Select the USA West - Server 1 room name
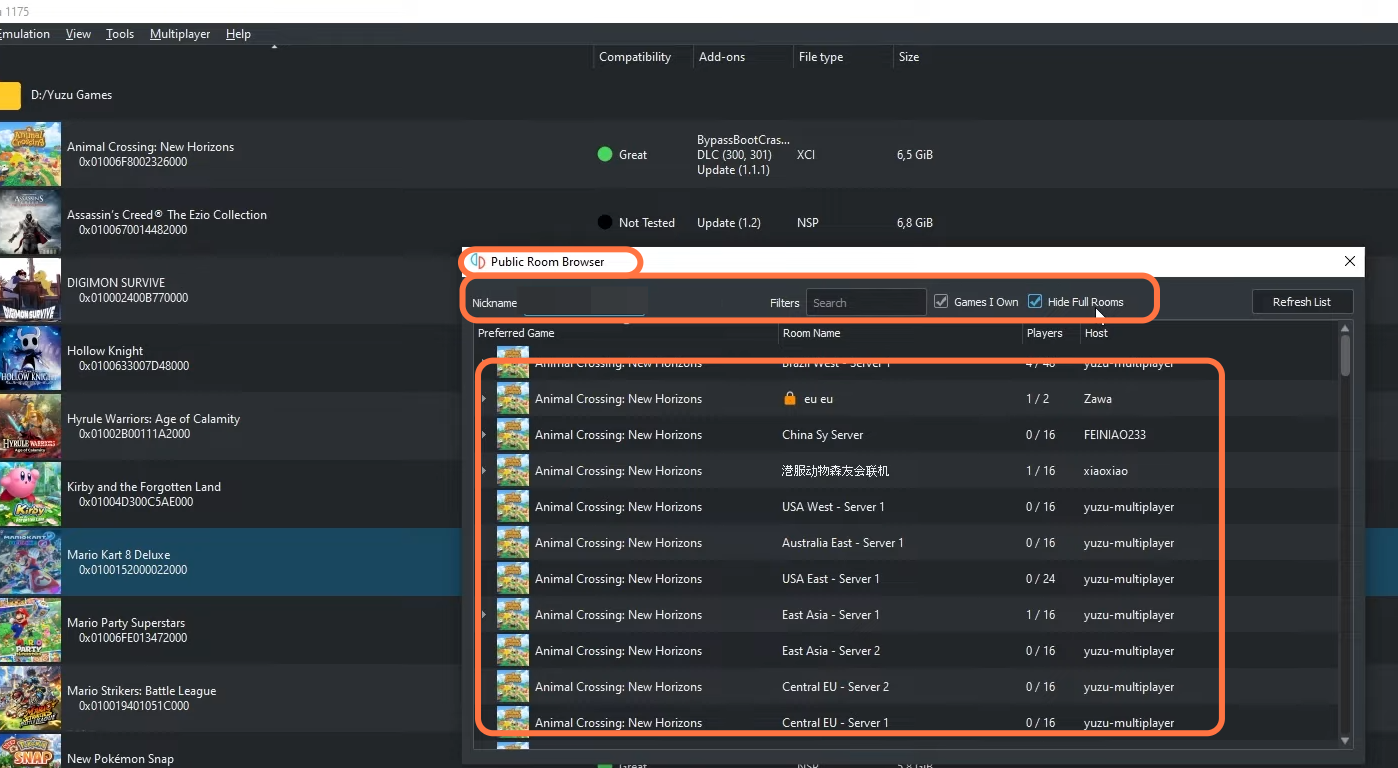Screen dimensions: 1398x768 click(x=833, y=507)
